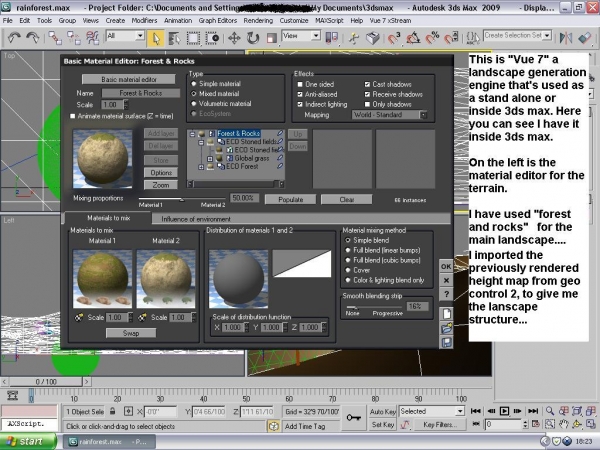Expand the Global grass tree node
The height and width of the screenshot is (450, 600).
(210, 158)
